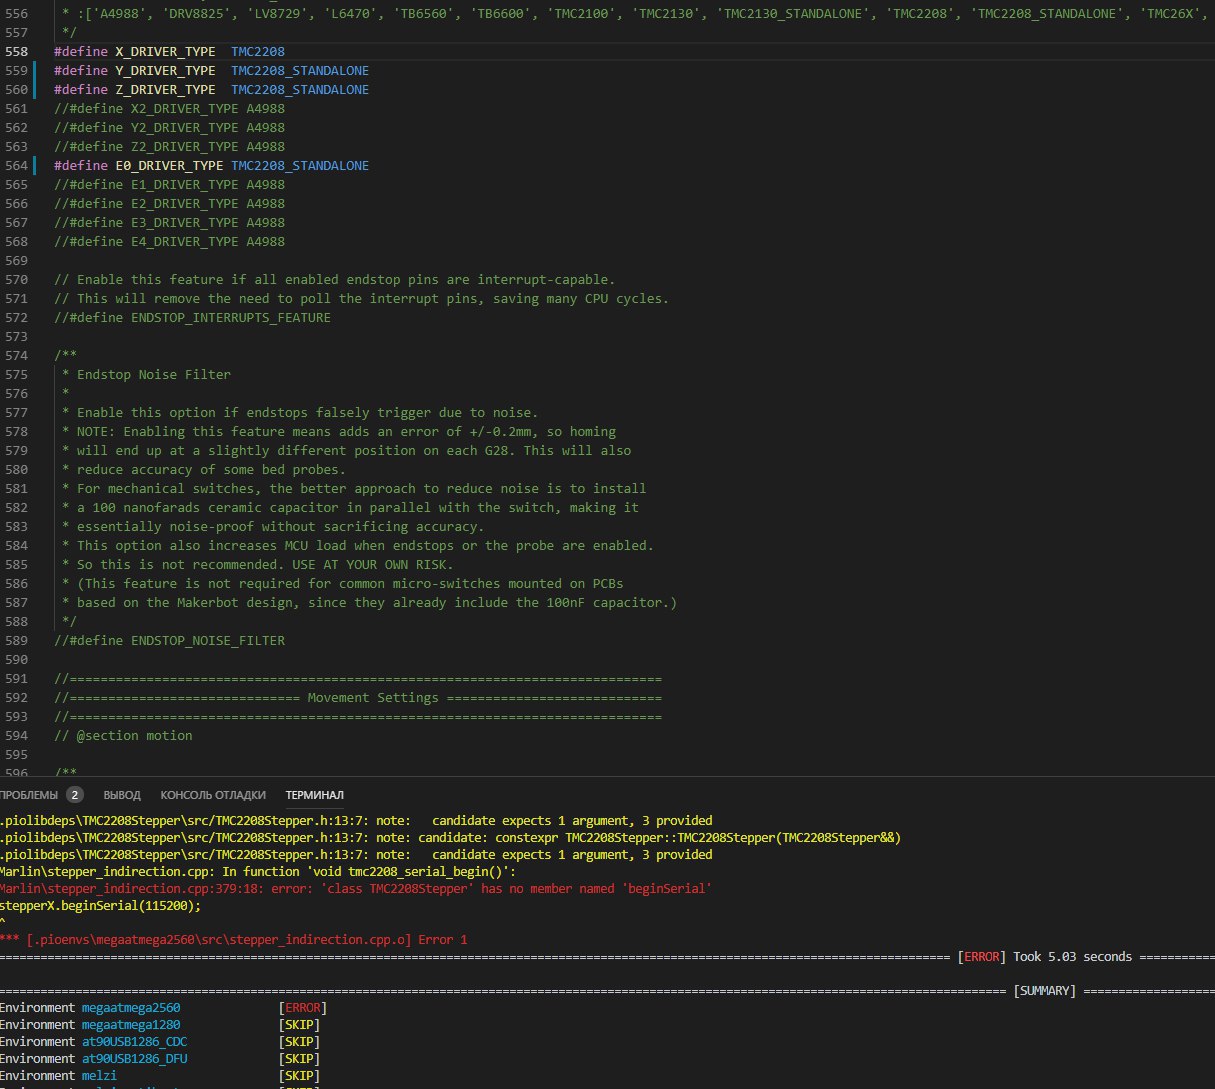This screenshot has width=1215, height=1089.
Task: Click line number 558 in the gutter
Action: [16, 52]
